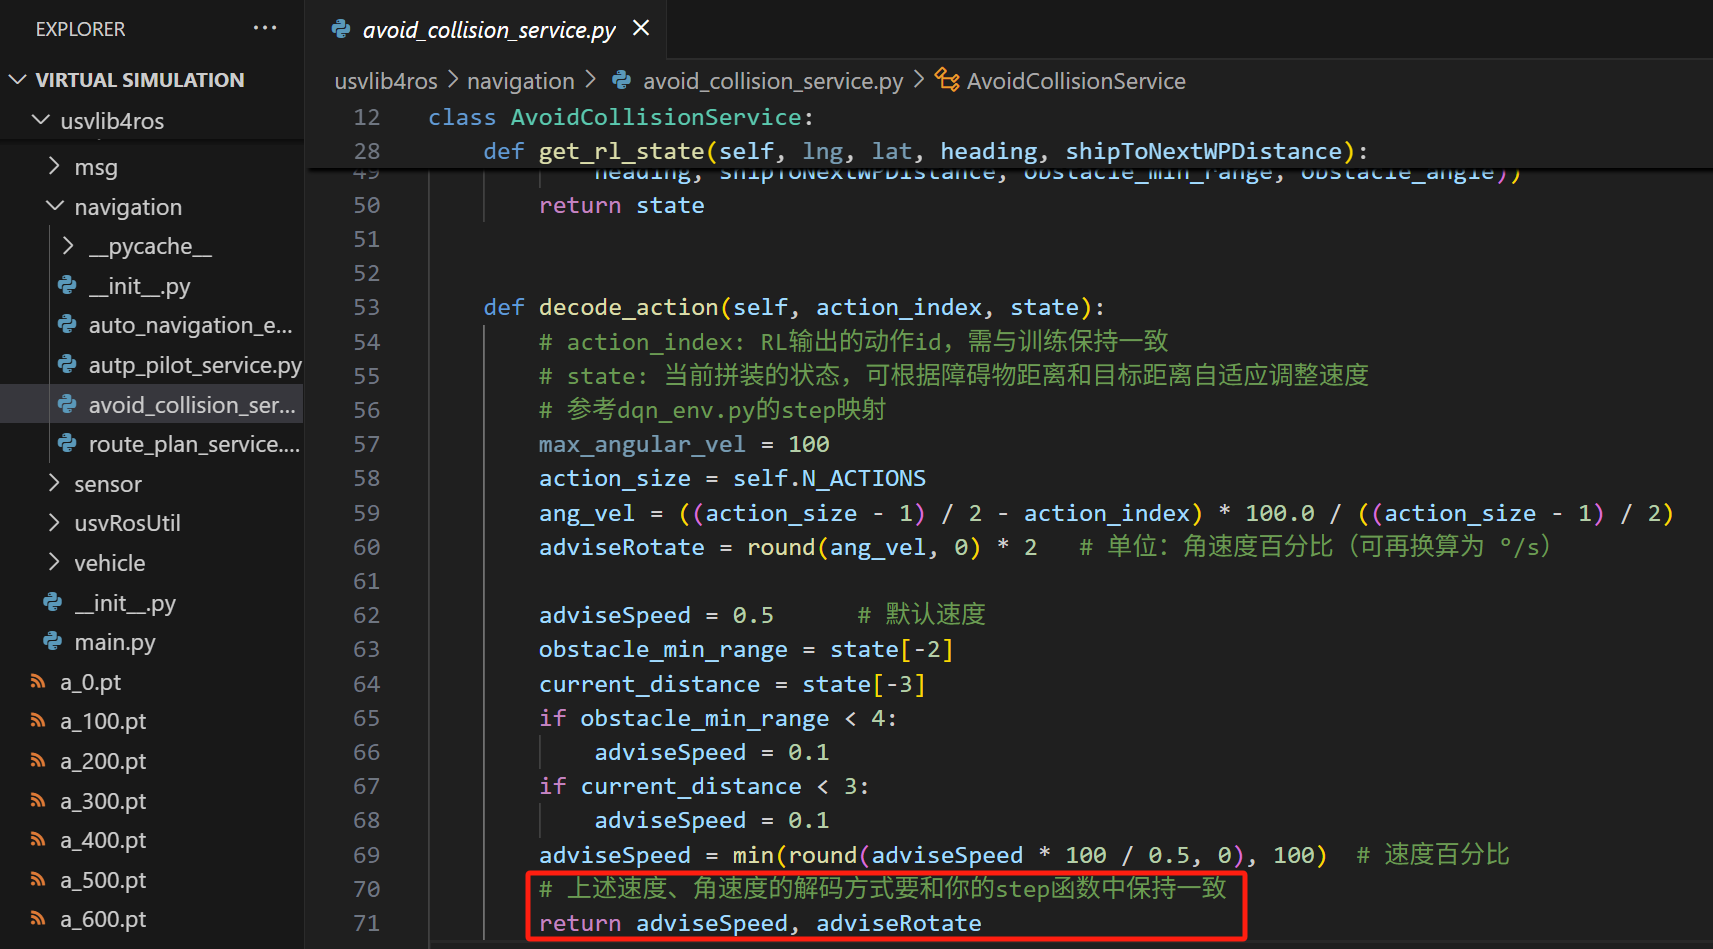Open a_0.pt file in the explorer

coord(90,682)
